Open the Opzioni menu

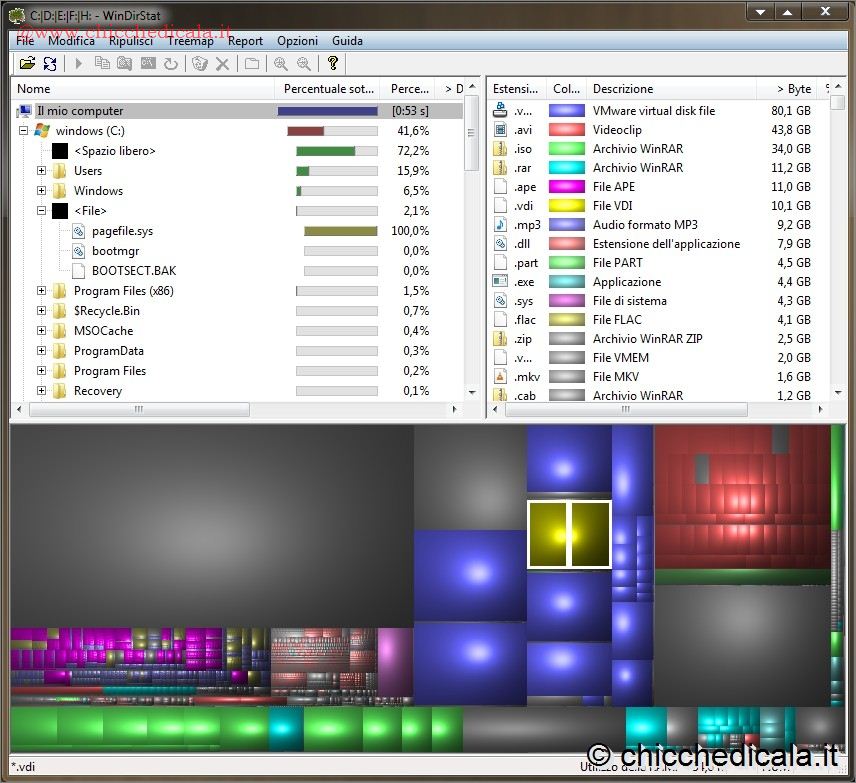click(x=297, y=41)
